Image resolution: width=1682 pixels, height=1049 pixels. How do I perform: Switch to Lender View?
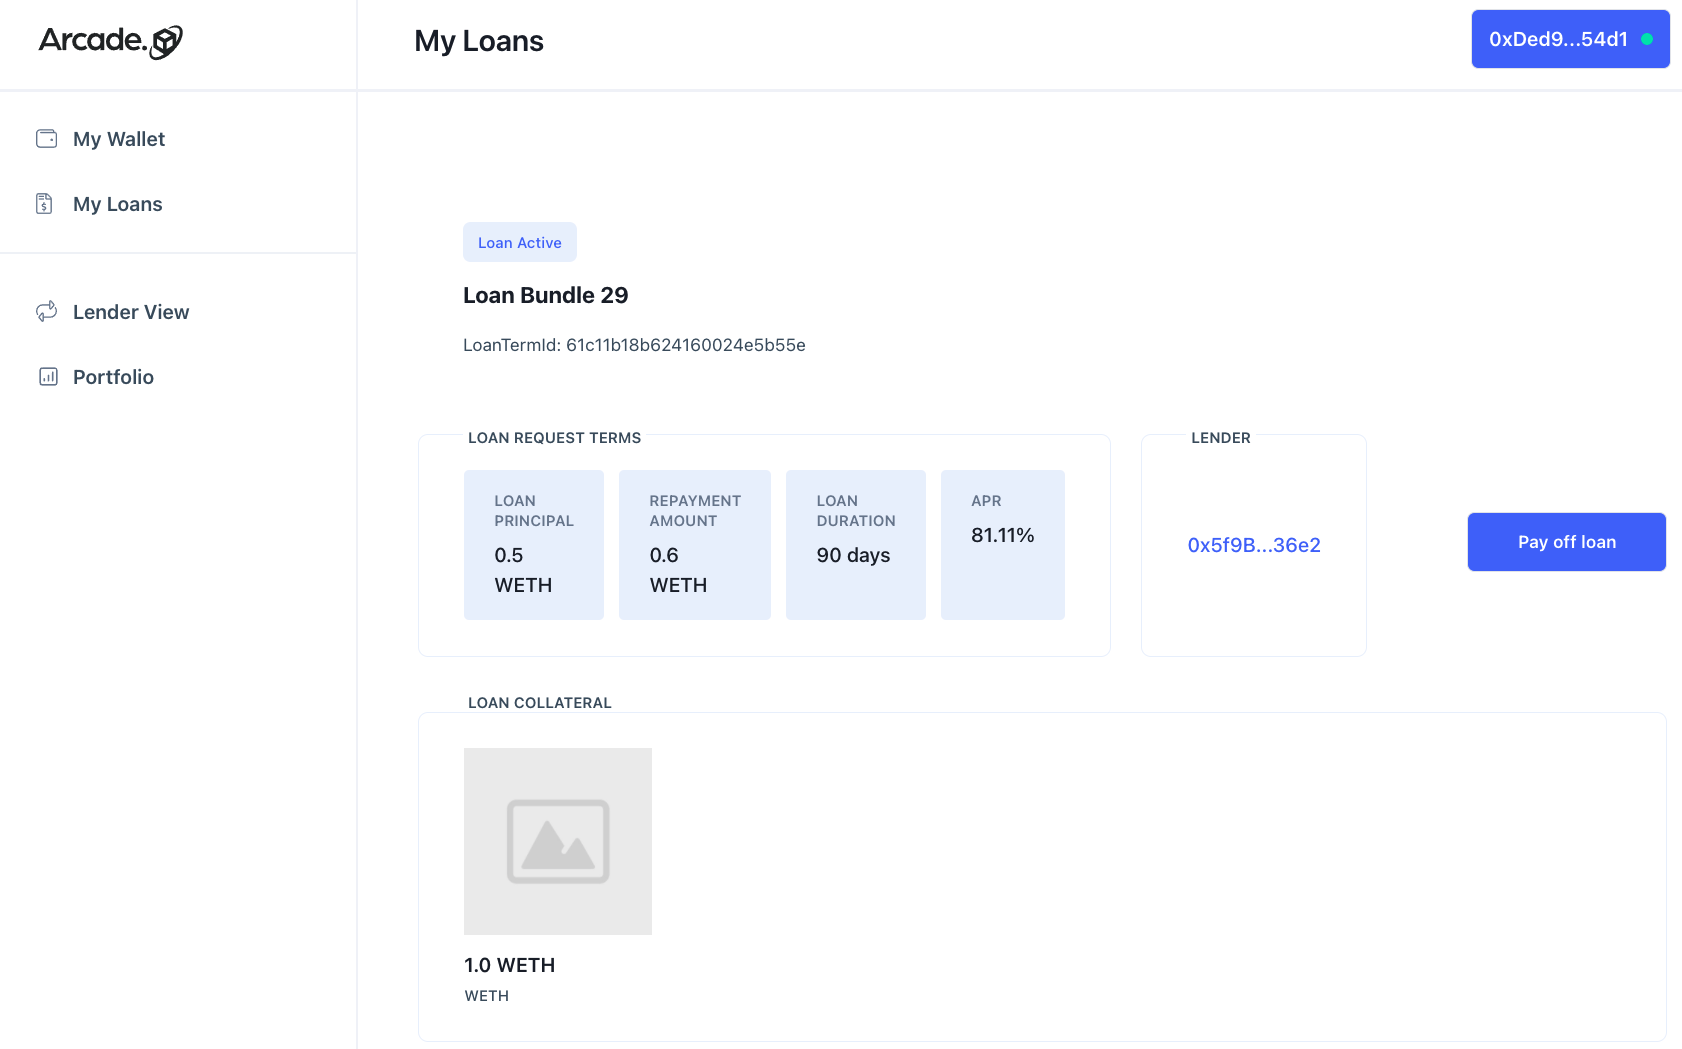pos(131,312)
